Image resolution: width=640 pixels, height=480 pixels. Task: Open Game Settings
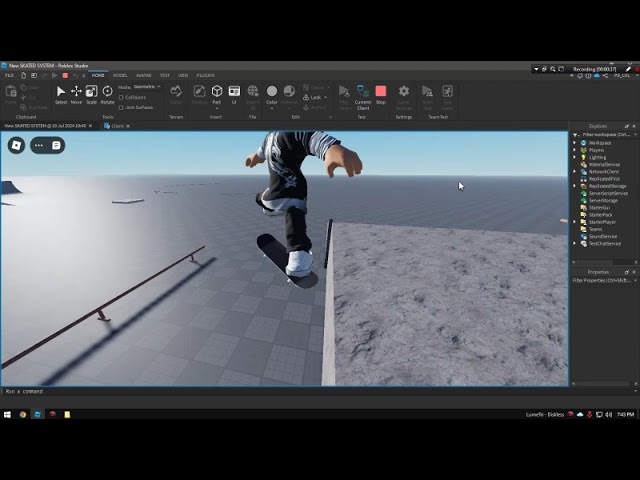404,97
